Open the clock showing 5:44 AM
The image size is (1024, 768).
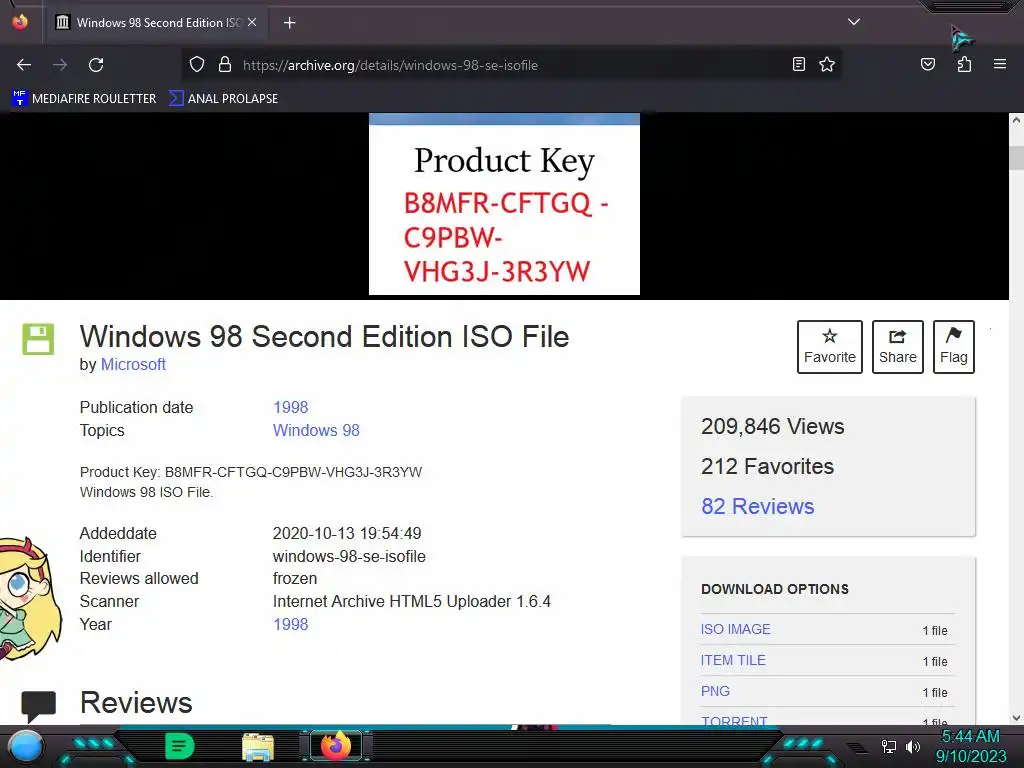point(971,746)
